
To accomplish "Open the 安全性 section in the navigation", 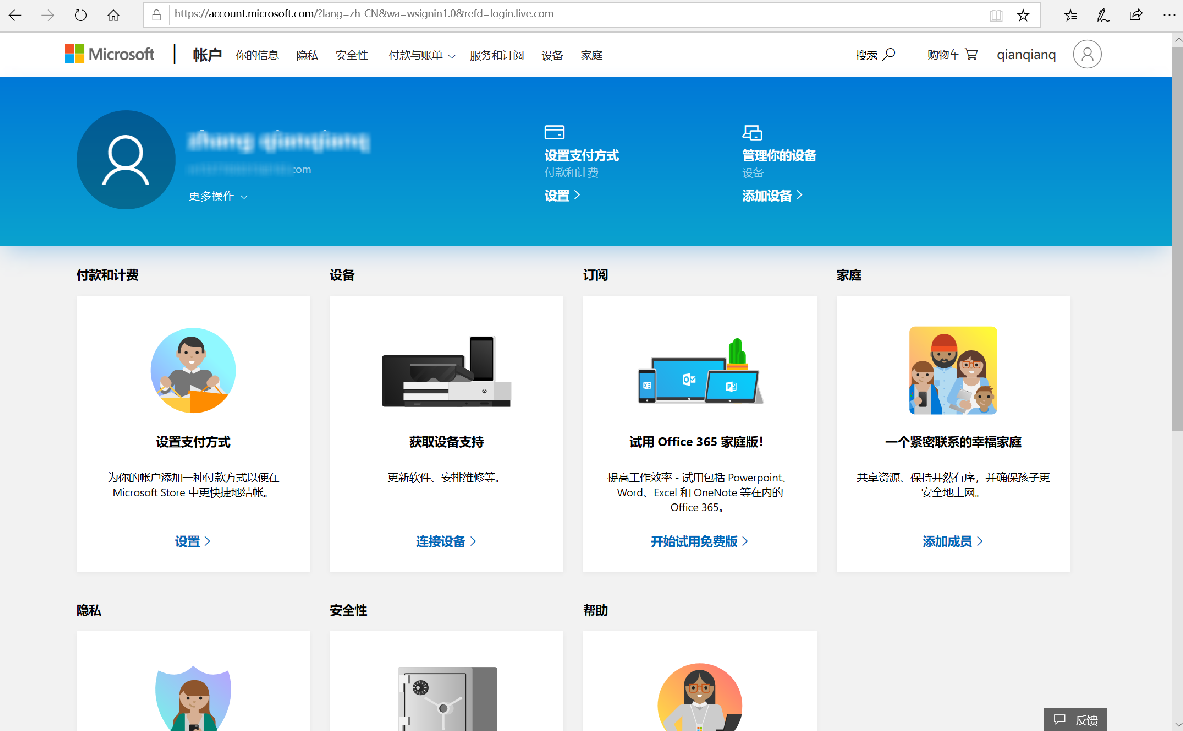I will coord(351,55).
